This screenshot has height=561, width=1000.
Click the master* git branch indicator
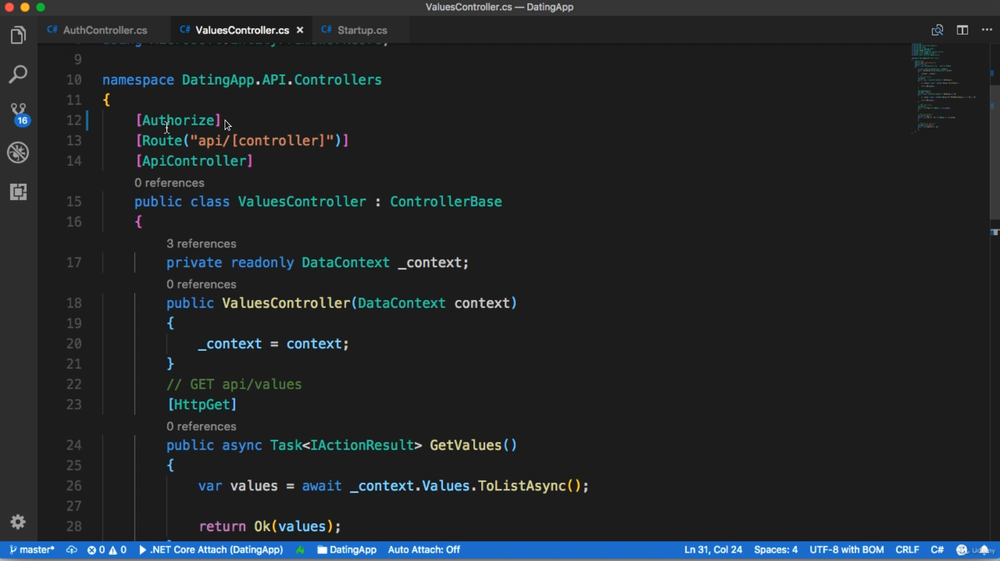click(32, 550)
